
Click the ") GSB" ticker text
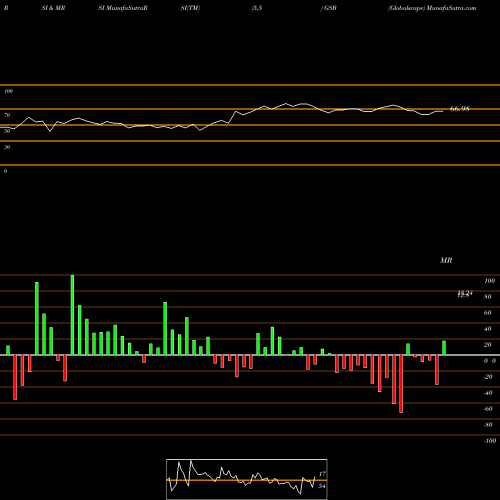pyautogui.click(x=328, y=8)
